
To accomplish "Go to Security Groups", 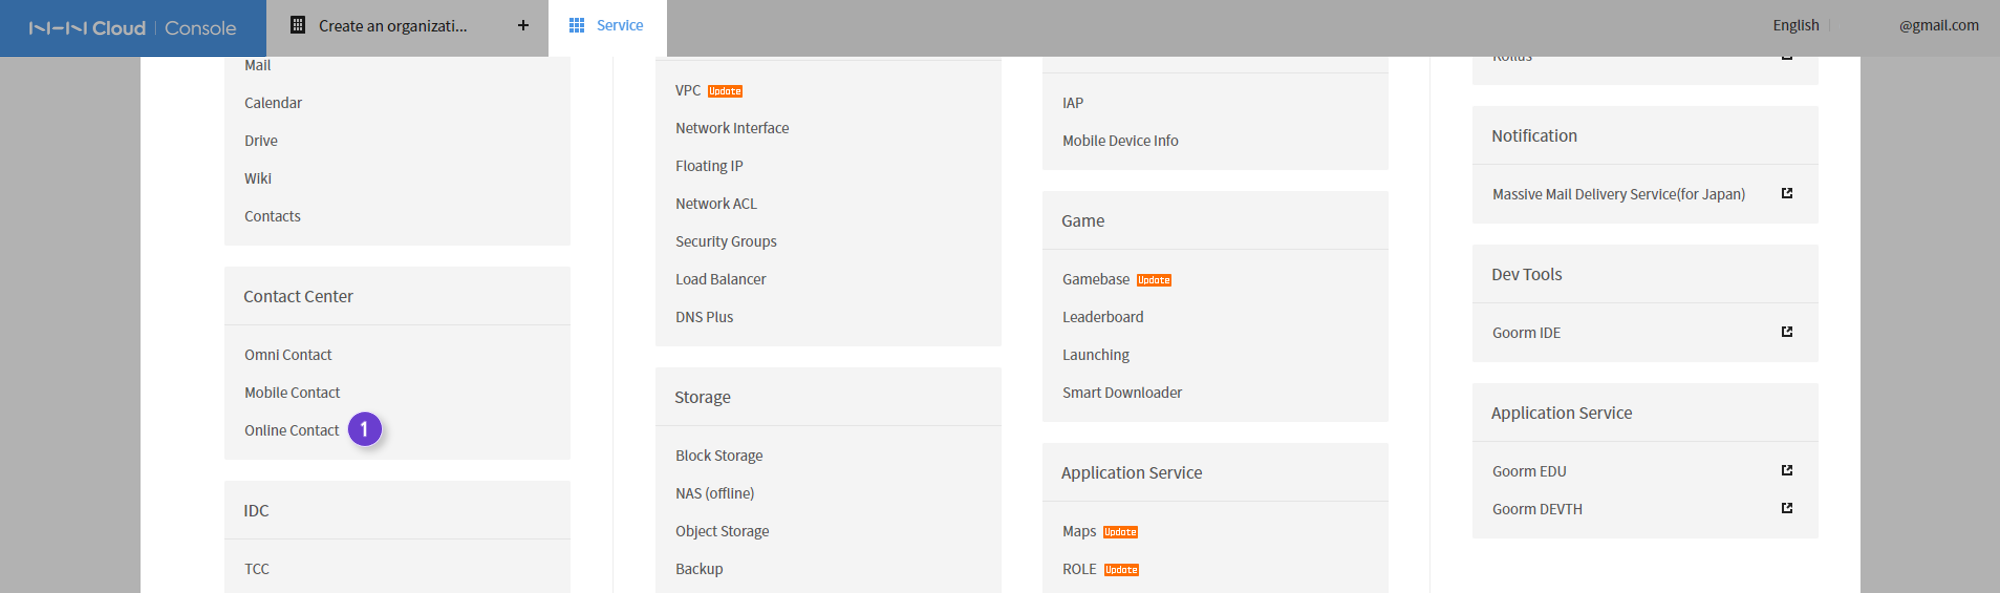I will click(x=726, y=242).
